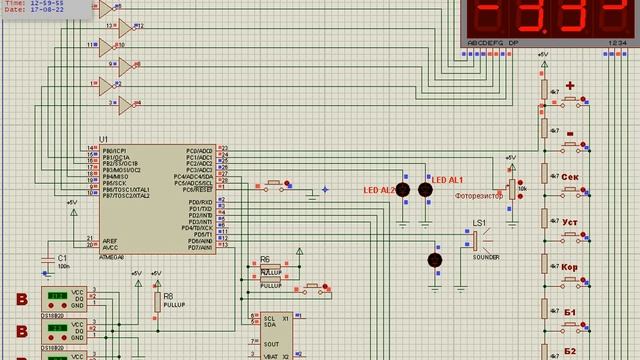Select the real-time clock chip with SCL/SDA pins

276,336
